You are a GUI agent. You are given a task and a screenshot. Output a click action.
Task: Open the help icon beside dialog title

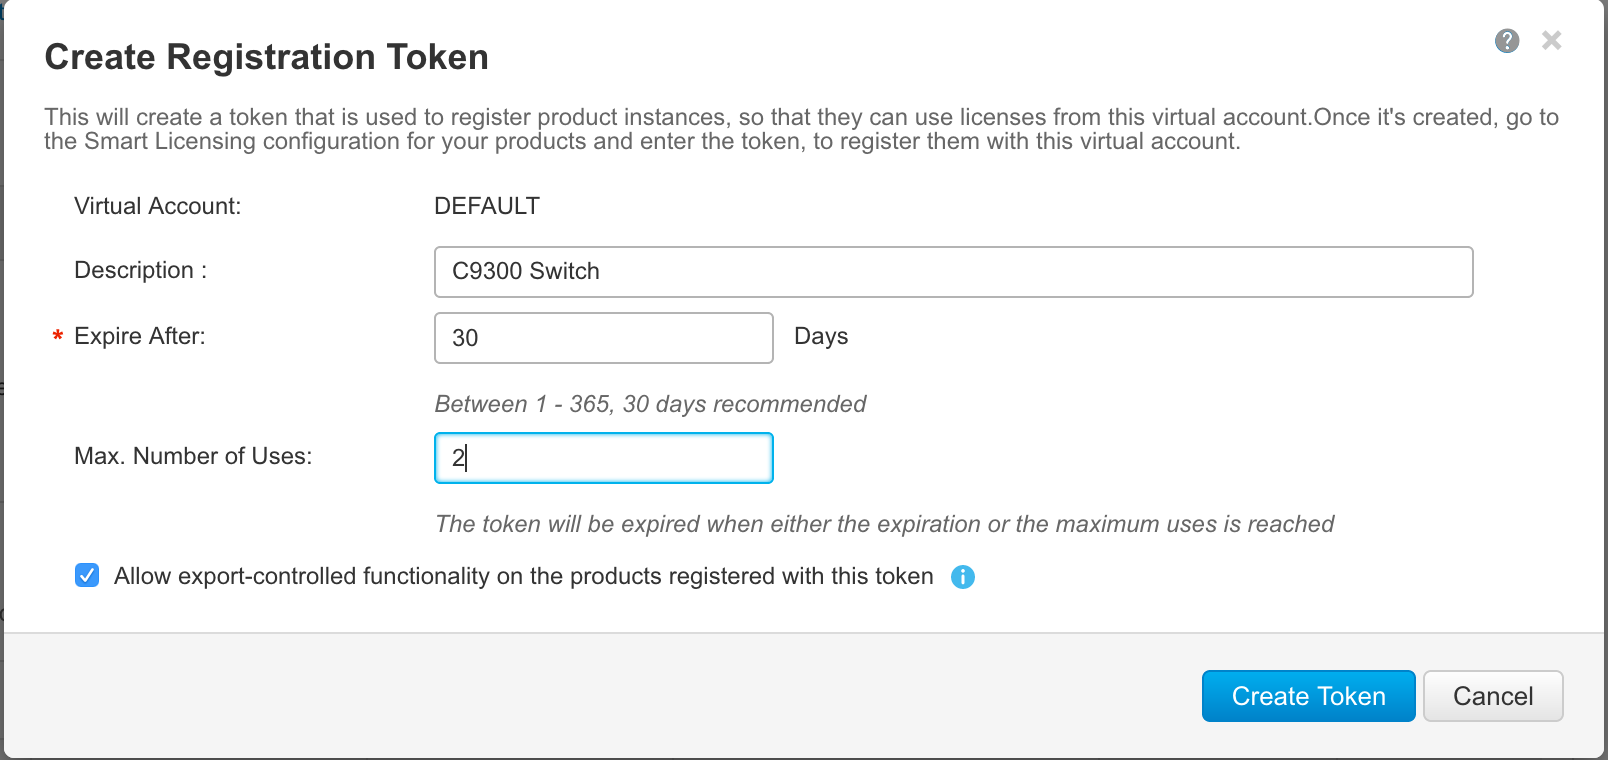[1506, 41]
